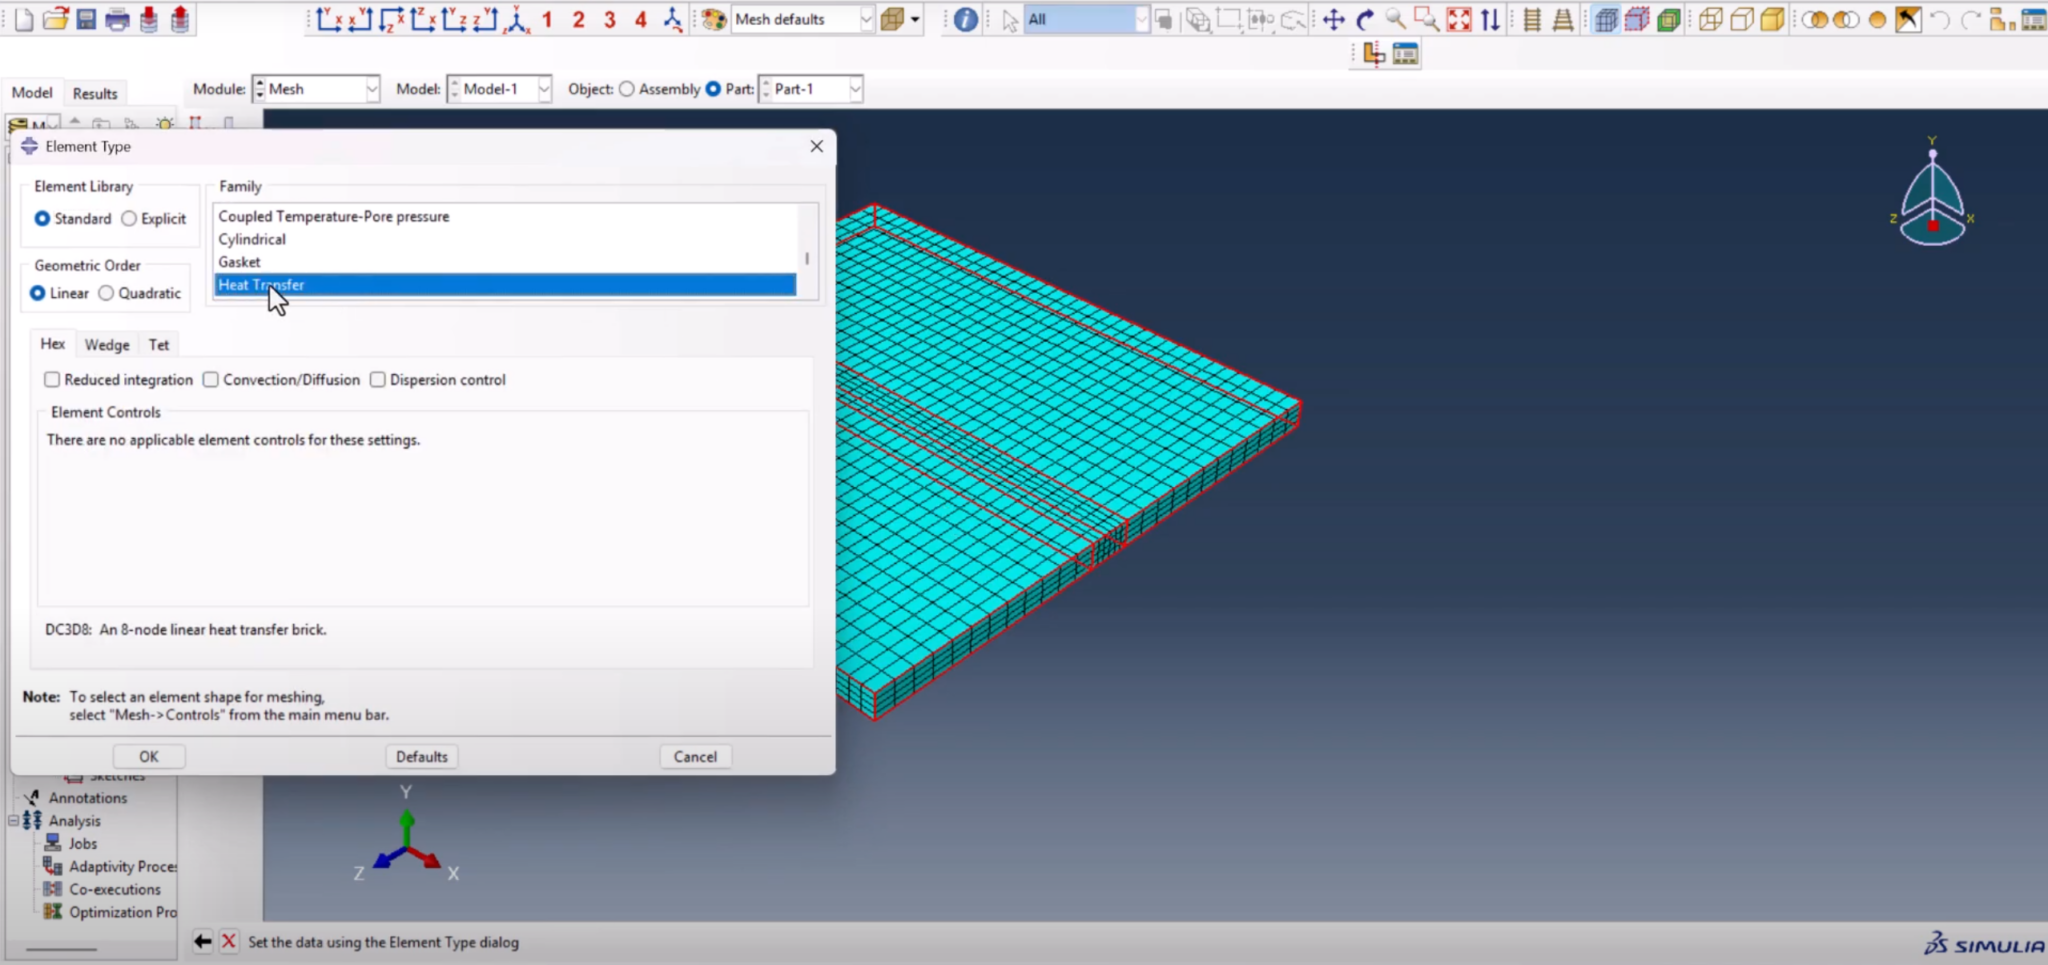2048x965 pixels.
Task: Enable Reduced integration for Hex elements
Action: [52, 379]
